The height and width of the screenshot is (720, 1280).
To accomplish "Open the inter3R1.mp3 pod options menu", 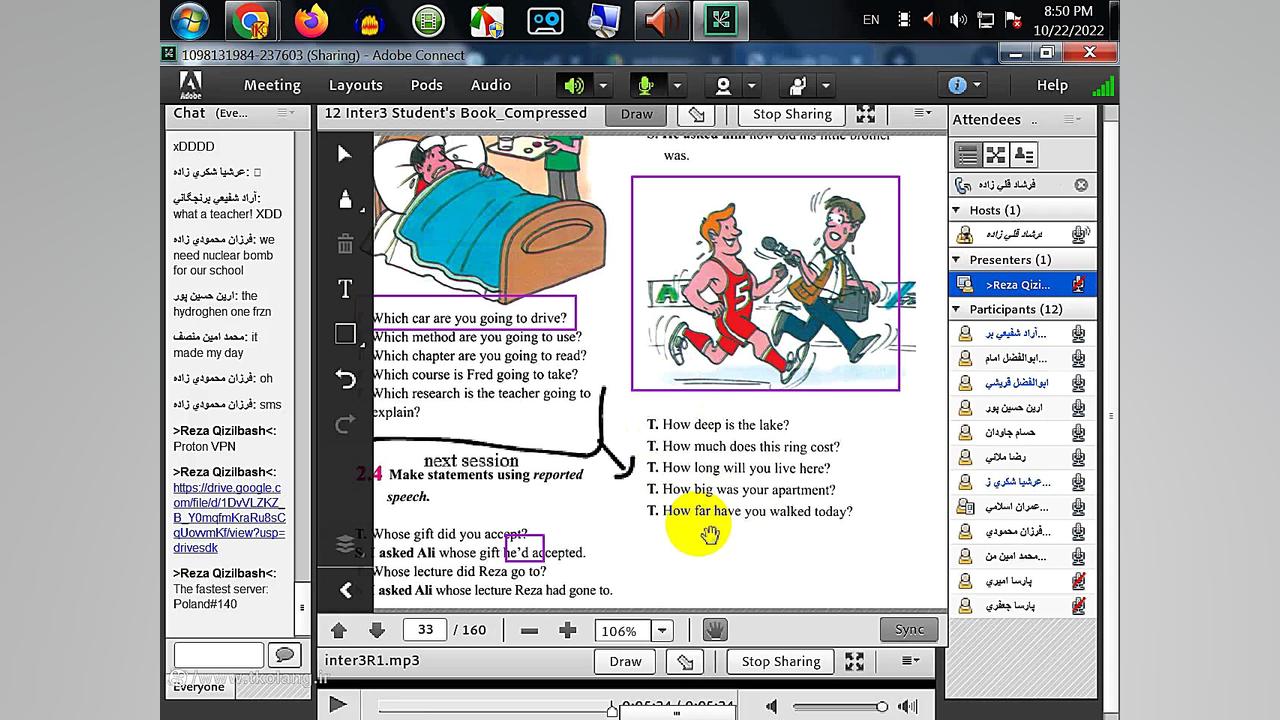I will pos(910,660).
